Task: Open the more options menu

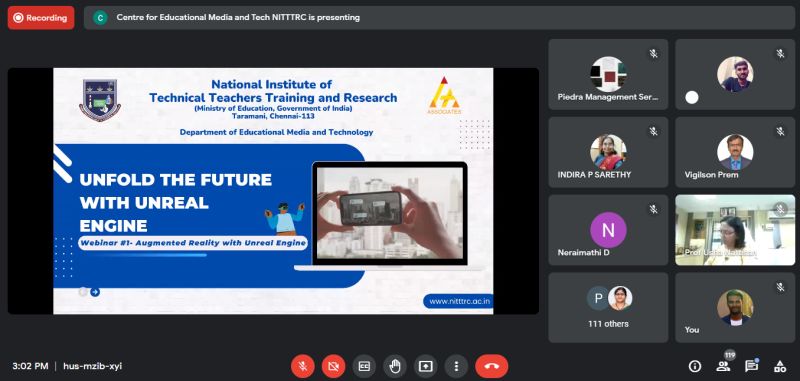Action: click(456, 366)
